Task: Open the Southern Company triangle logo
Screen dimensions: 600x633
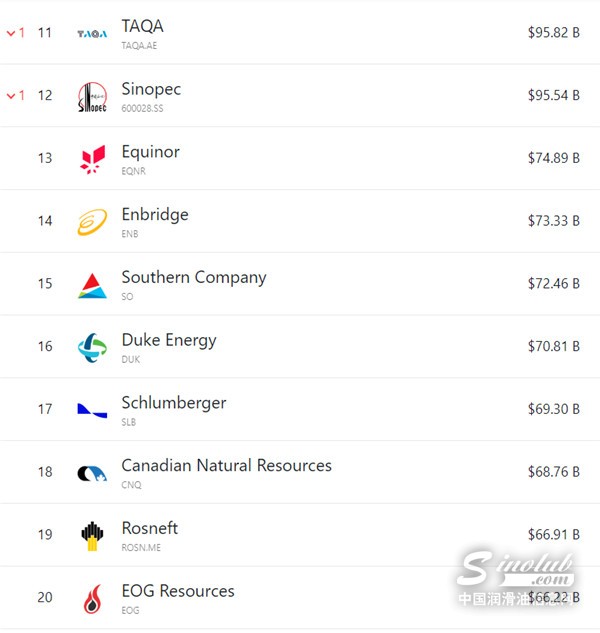Action: point(92,285)
